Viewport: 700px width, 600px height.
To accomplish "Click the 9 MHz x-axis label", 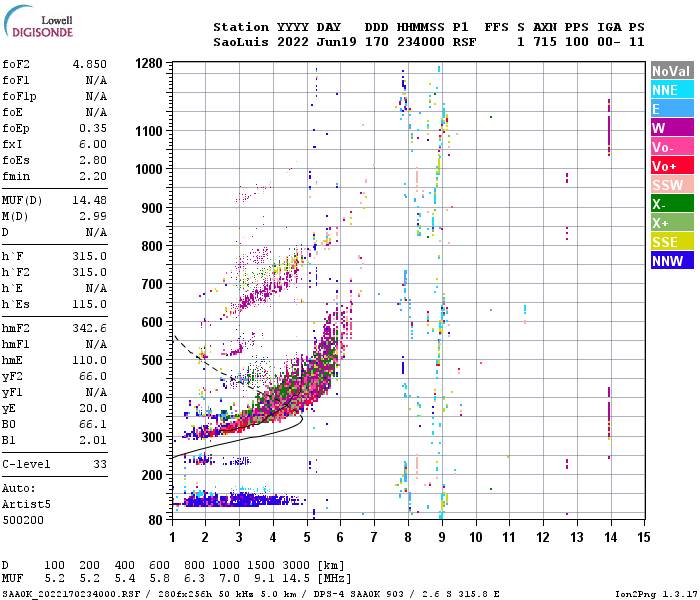I will pos(442,538).
